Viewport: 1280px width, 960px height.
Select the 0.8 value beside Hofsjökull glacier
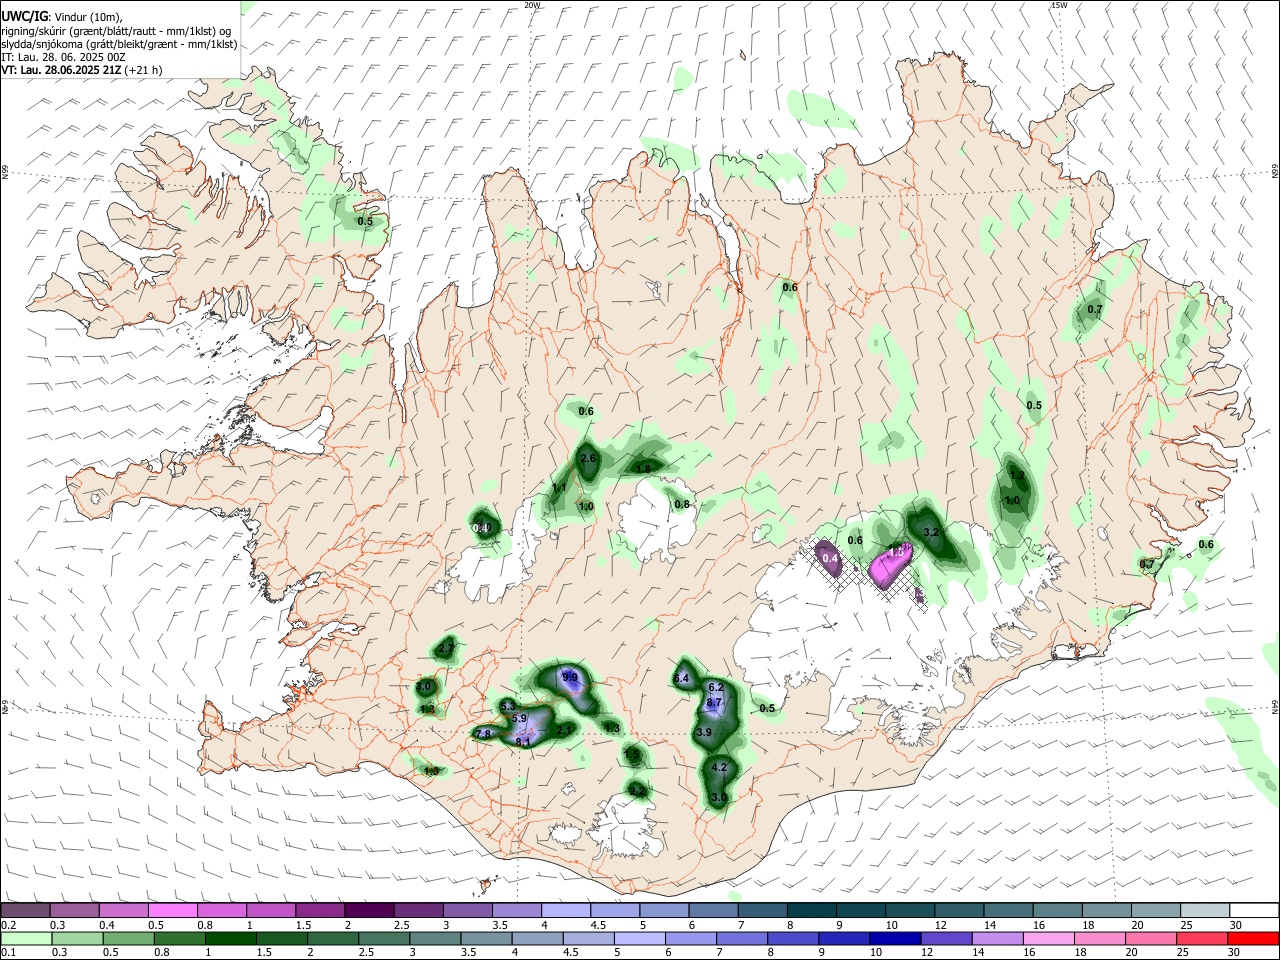(x=682, y=505)
